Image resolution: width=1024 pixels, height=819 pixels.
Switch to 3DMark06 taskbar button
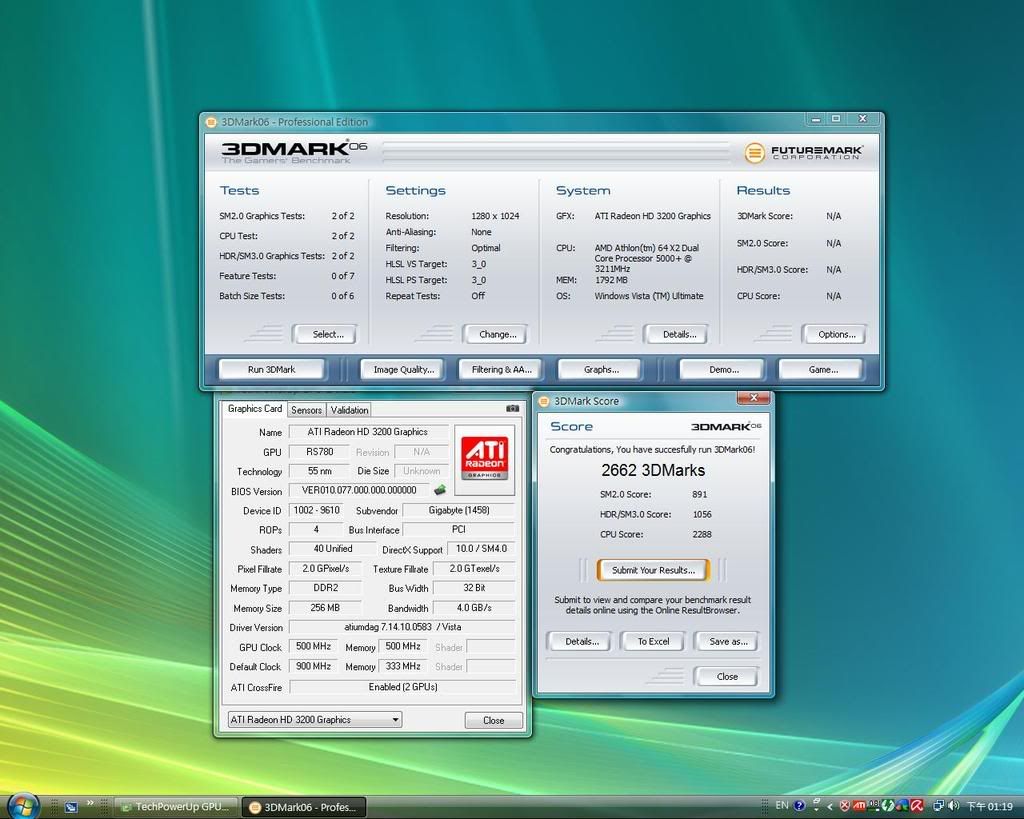tap(304, 807)
